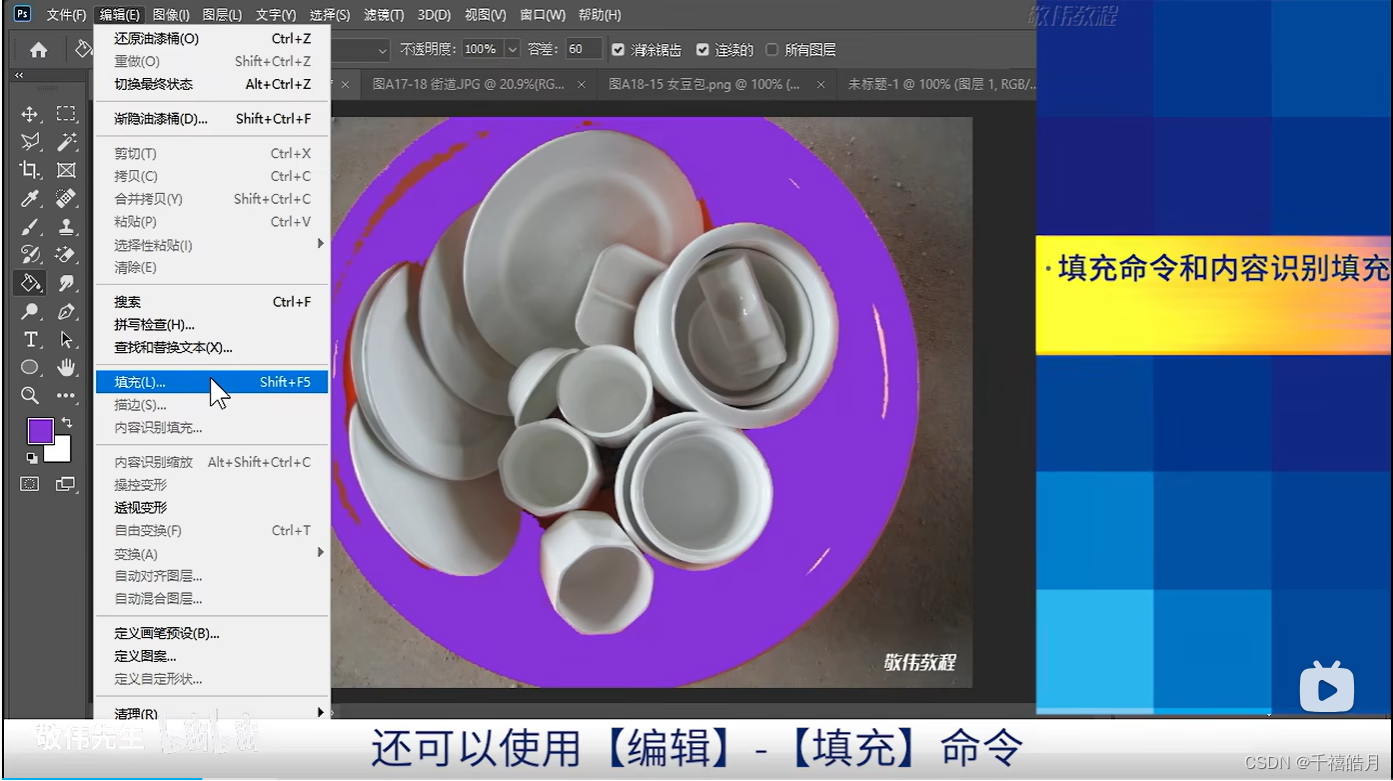Viewport: 1393px width, 781px height.
Task: Select the Hand tool
Action: click(66, 367)
